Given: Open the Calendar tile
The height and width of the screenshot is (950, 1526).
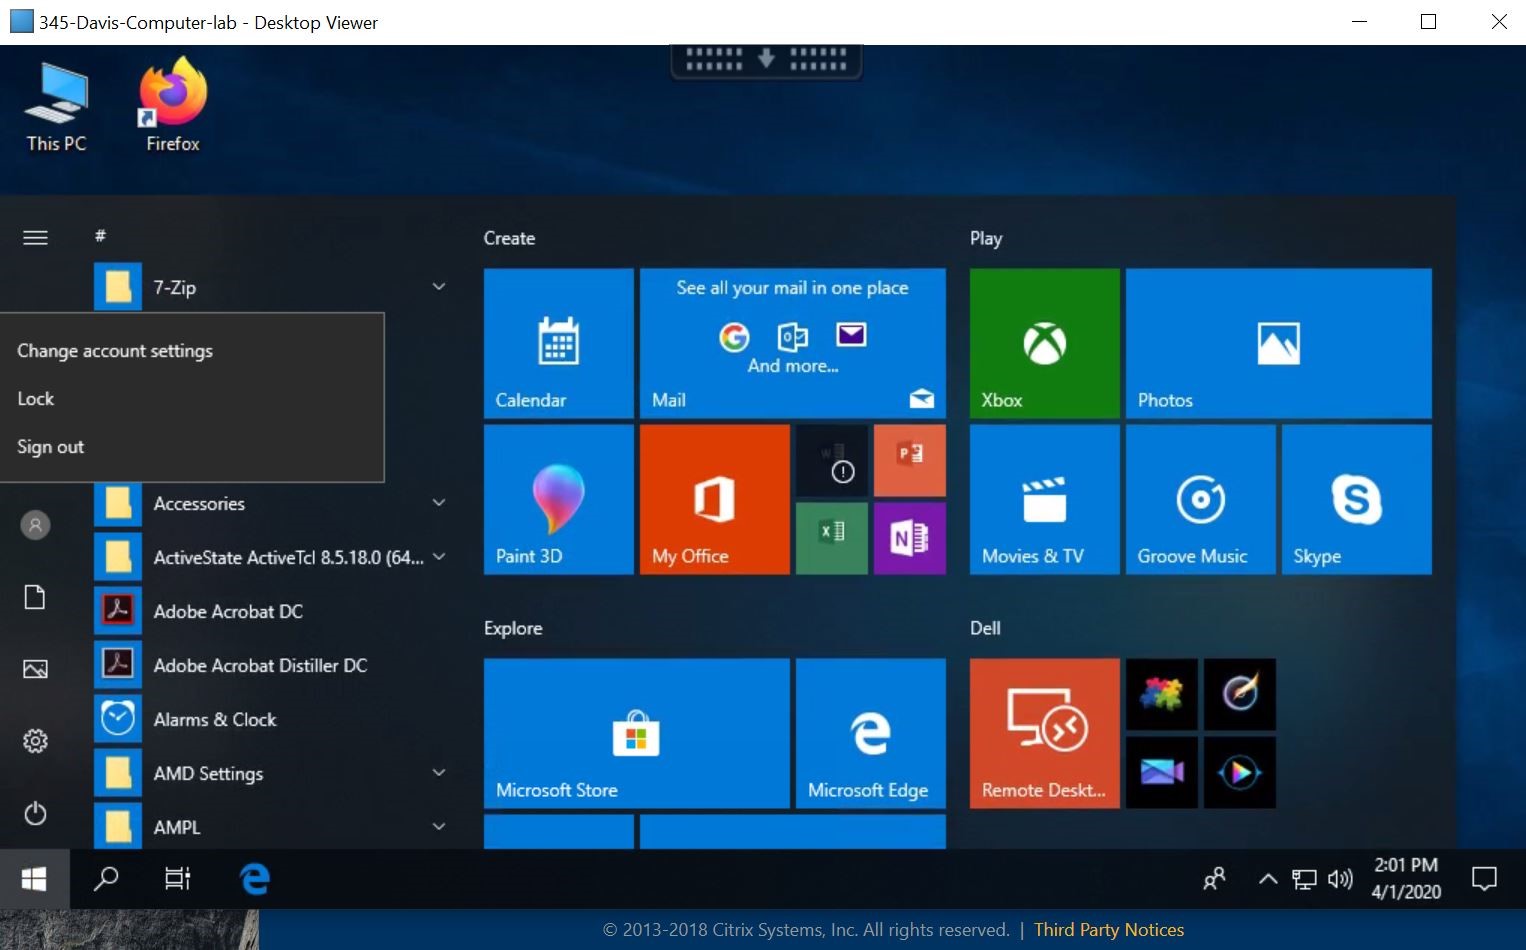Looking at the screenshot, I should [x=559, y=343].
